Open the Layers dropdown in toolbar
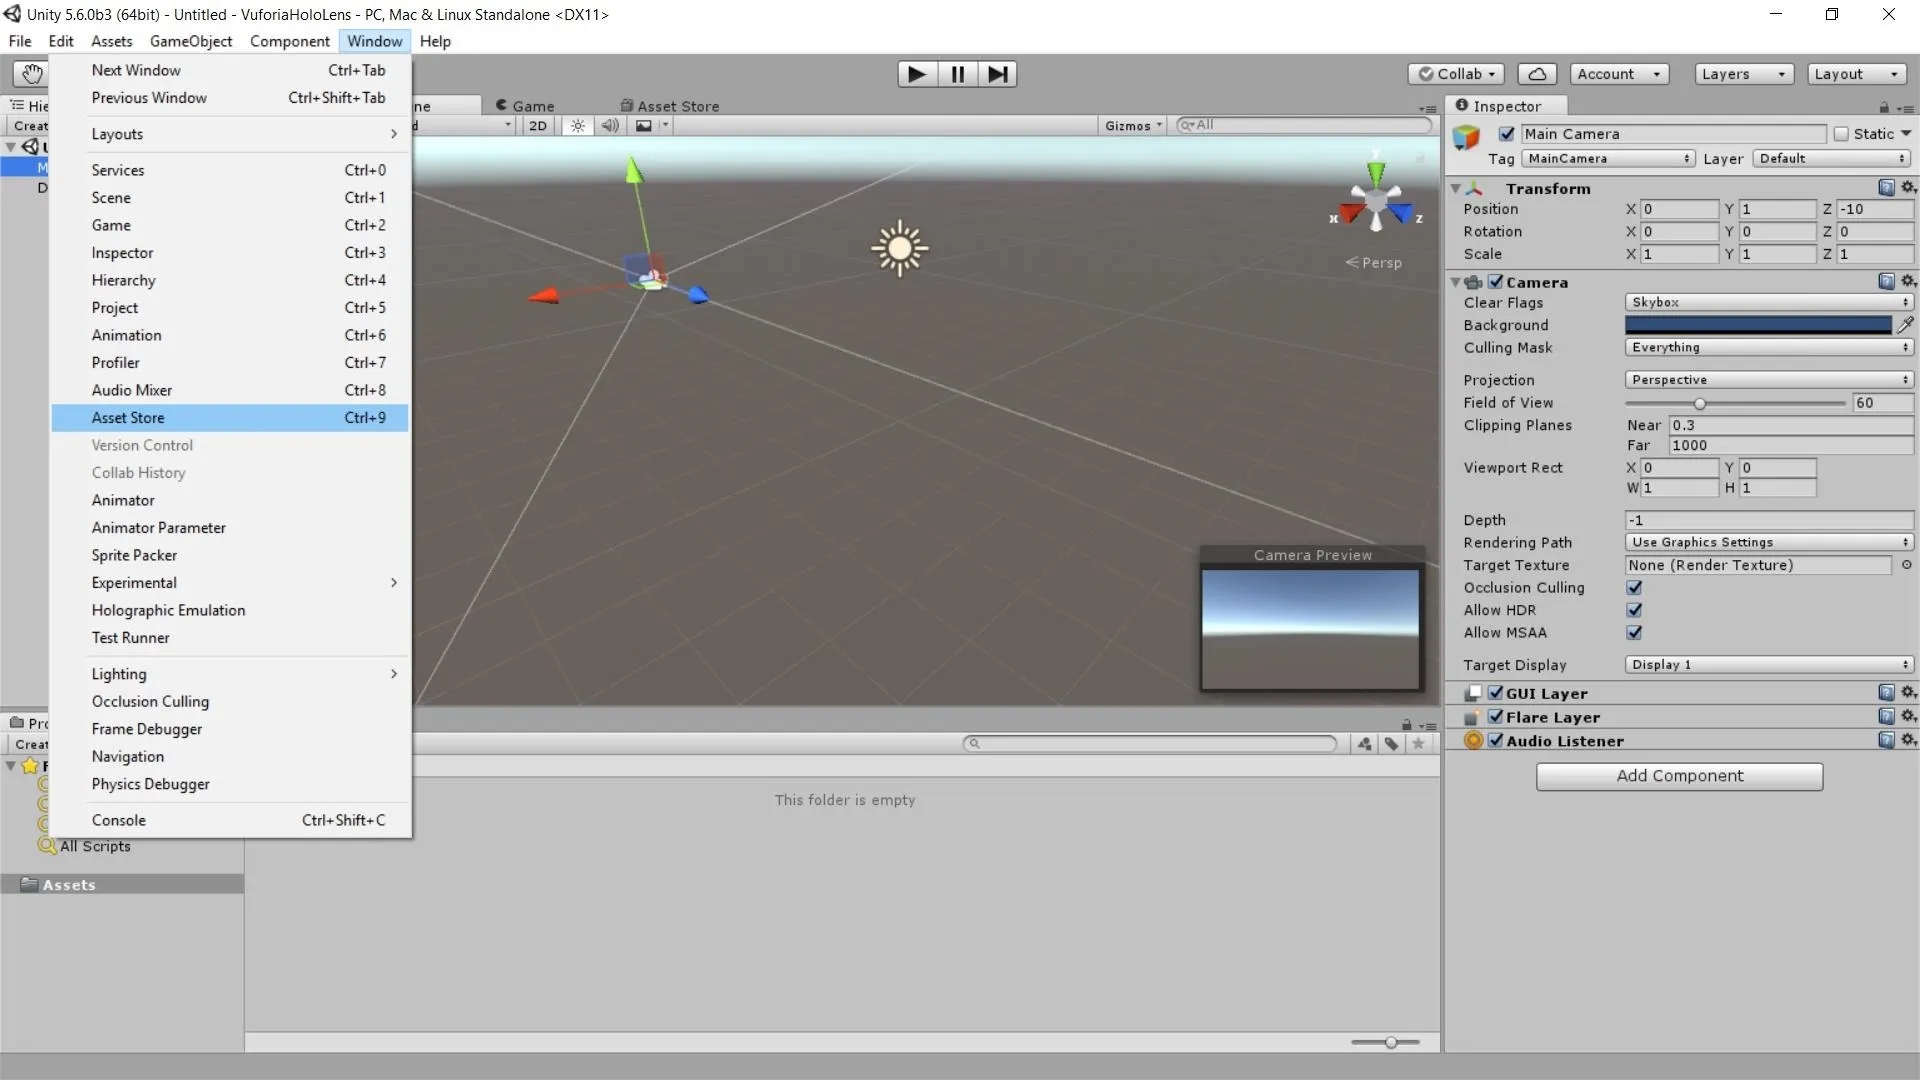The width and height of the screenshot is (1920, 1080). 1744,74
